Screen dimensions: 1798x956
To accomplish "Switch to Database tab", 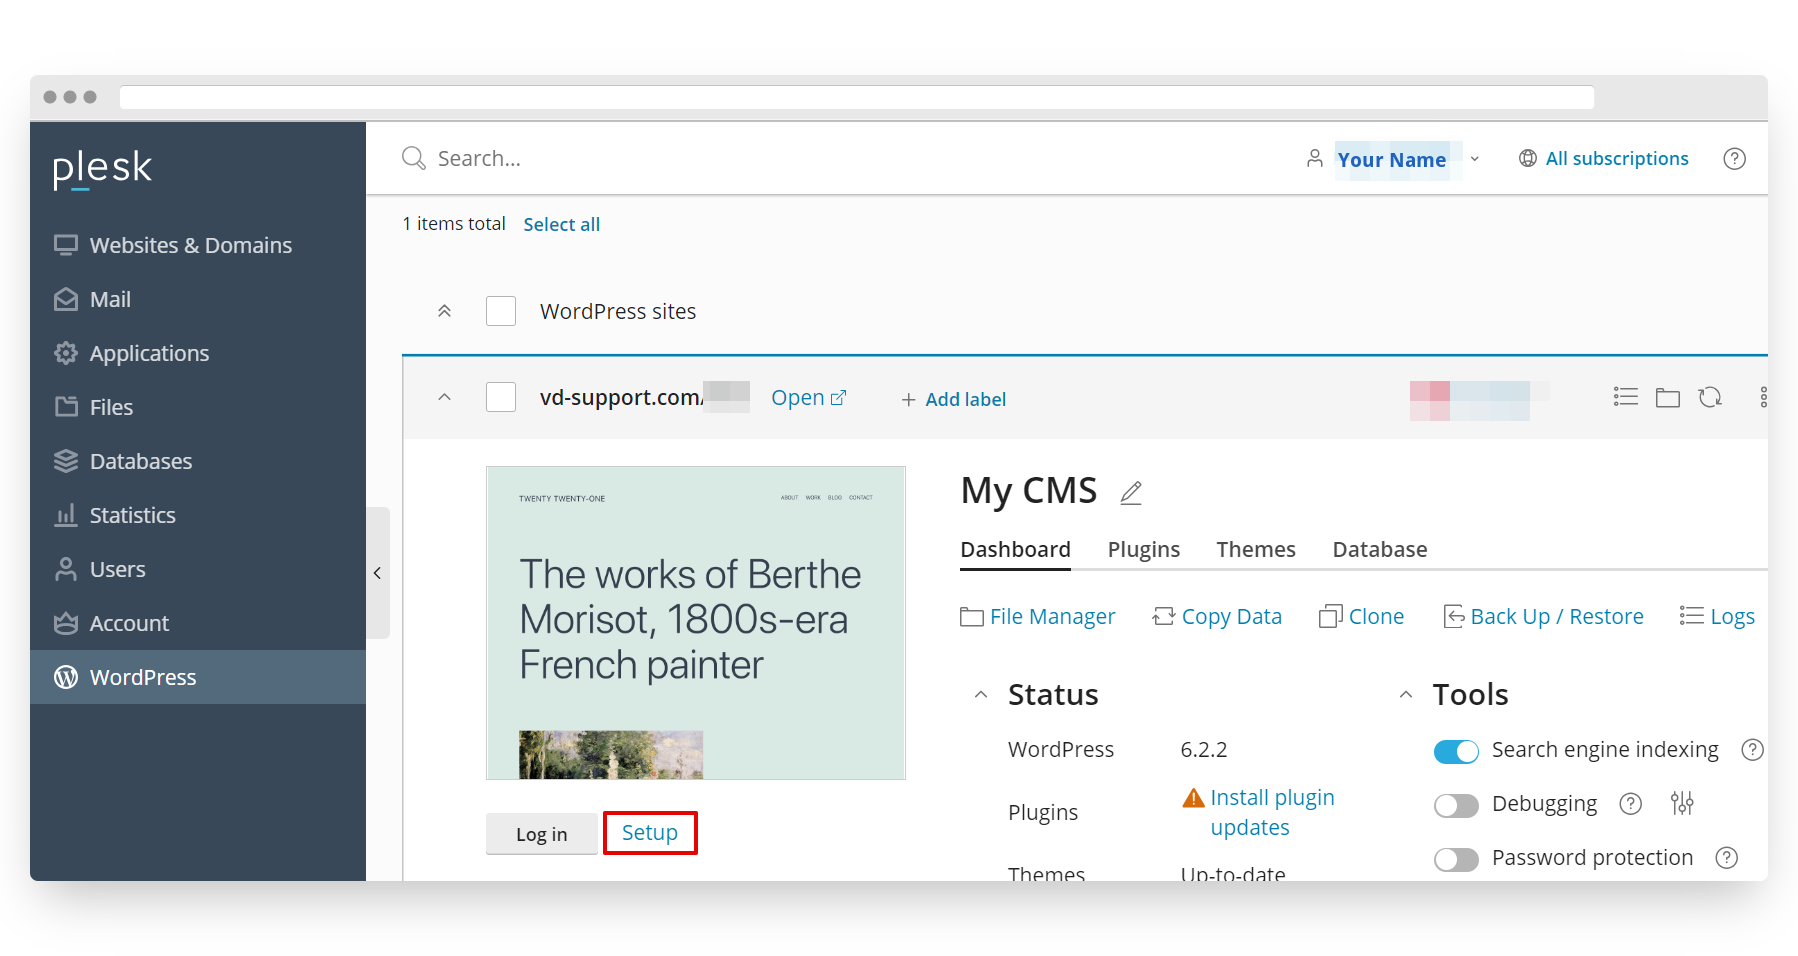I will coord(1380,549).
